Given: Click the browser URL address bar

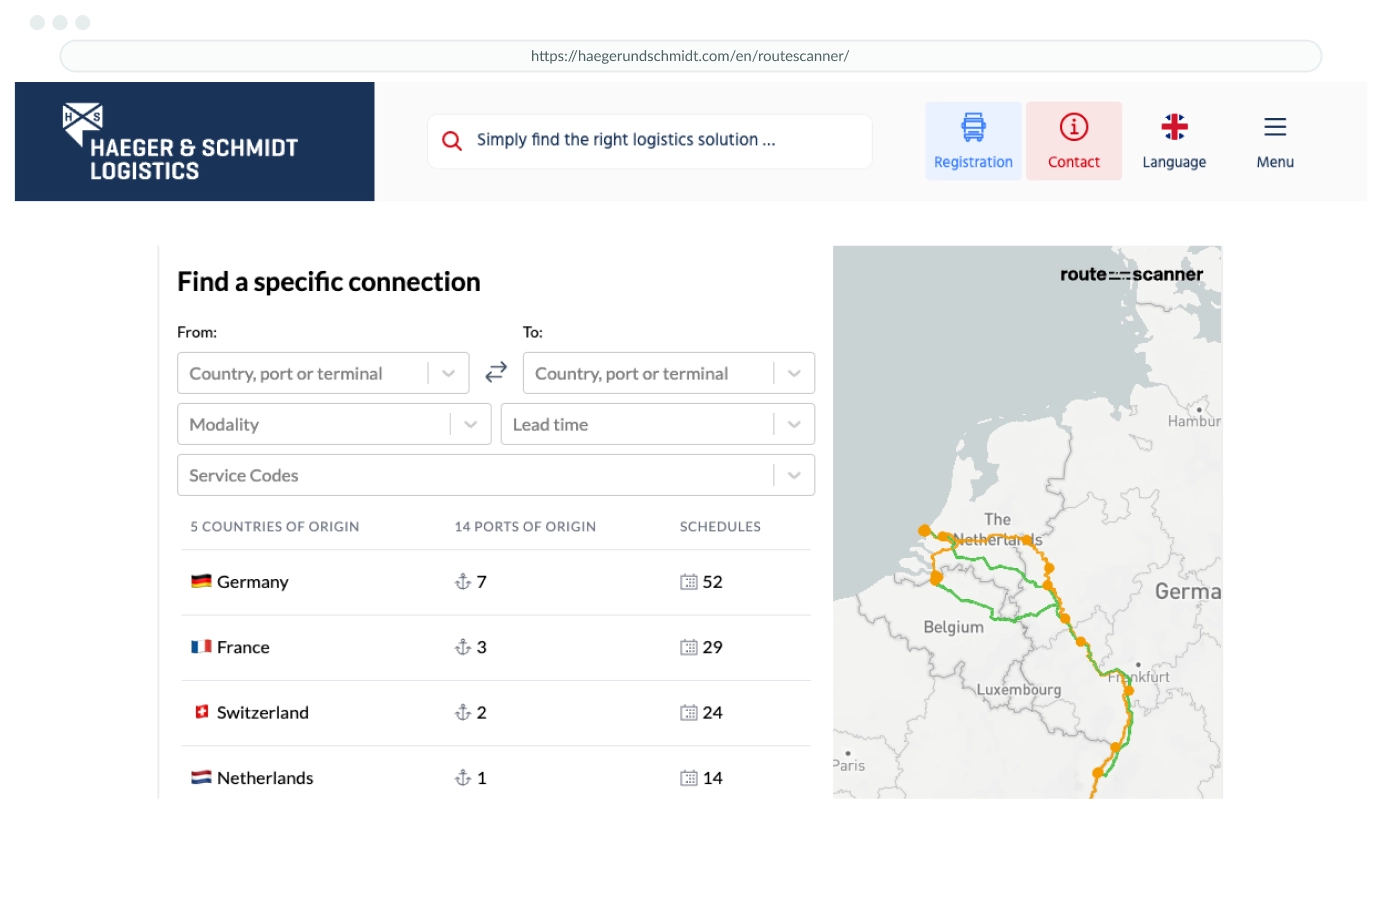Looking at the screenshot, I should [x=690, y=56].
